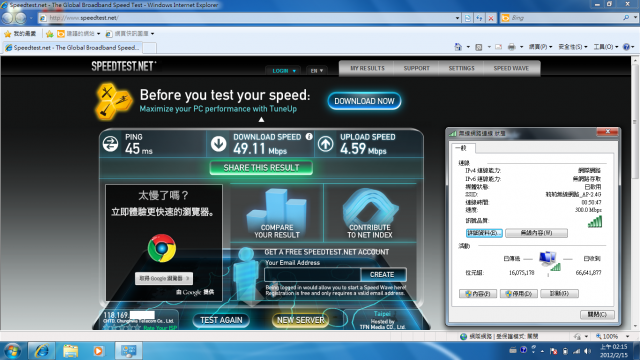Click Properties (P) shield button in dialog
The image size is (640, 360).
(x=478, y=293)
